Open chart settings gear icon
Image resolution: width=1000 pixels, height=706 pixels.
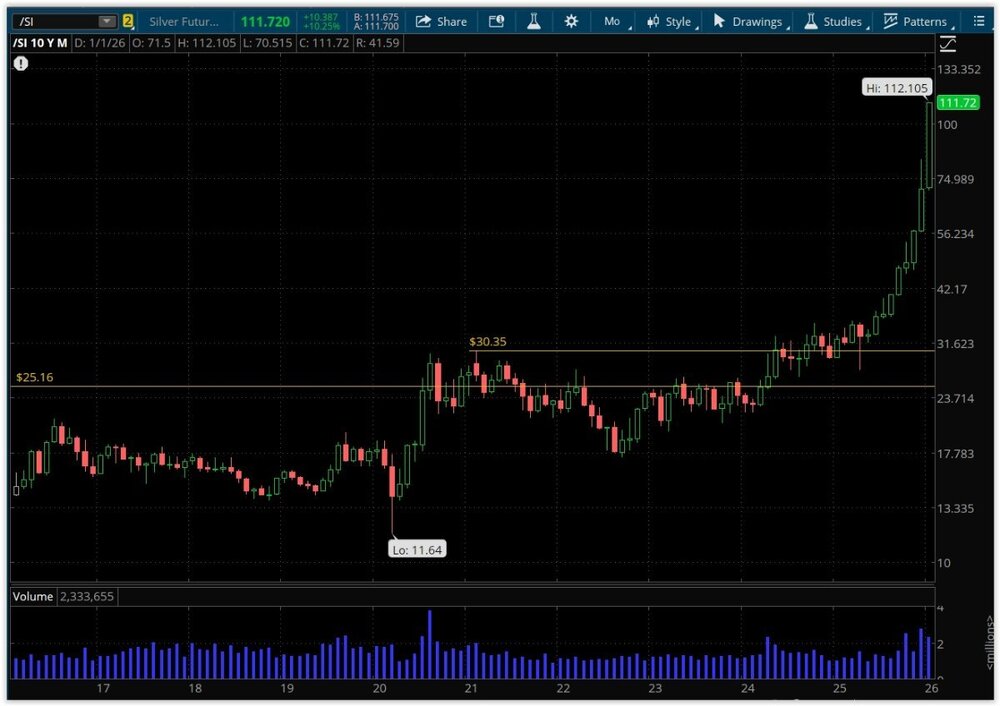point(571,21)
